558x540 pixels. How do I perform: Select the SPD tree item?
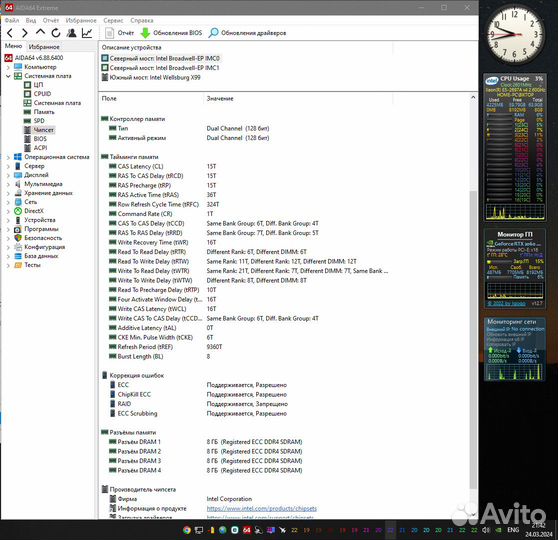point(39,121)
